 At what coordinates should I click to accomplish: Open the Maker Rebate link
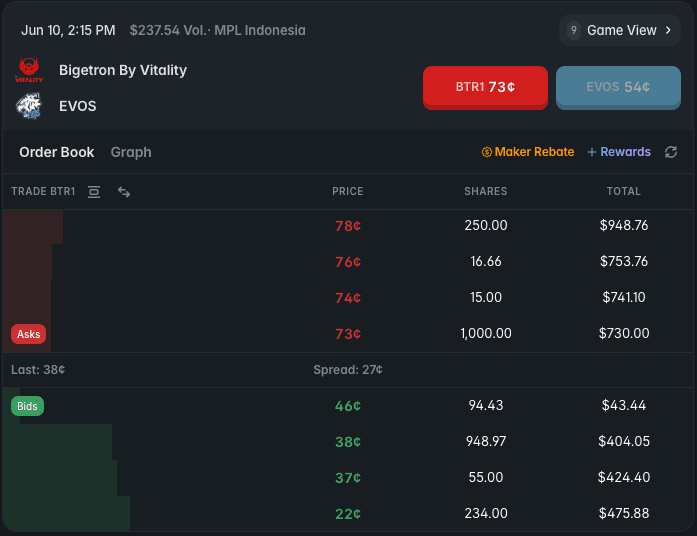click(528, 152)
